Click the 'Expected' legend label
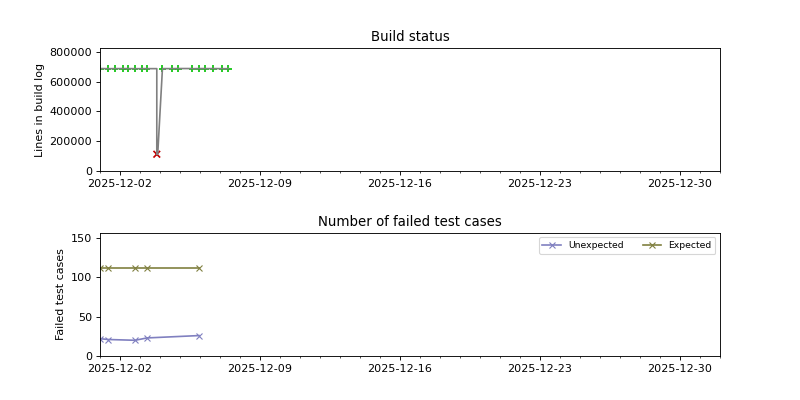 click(689, 245)
